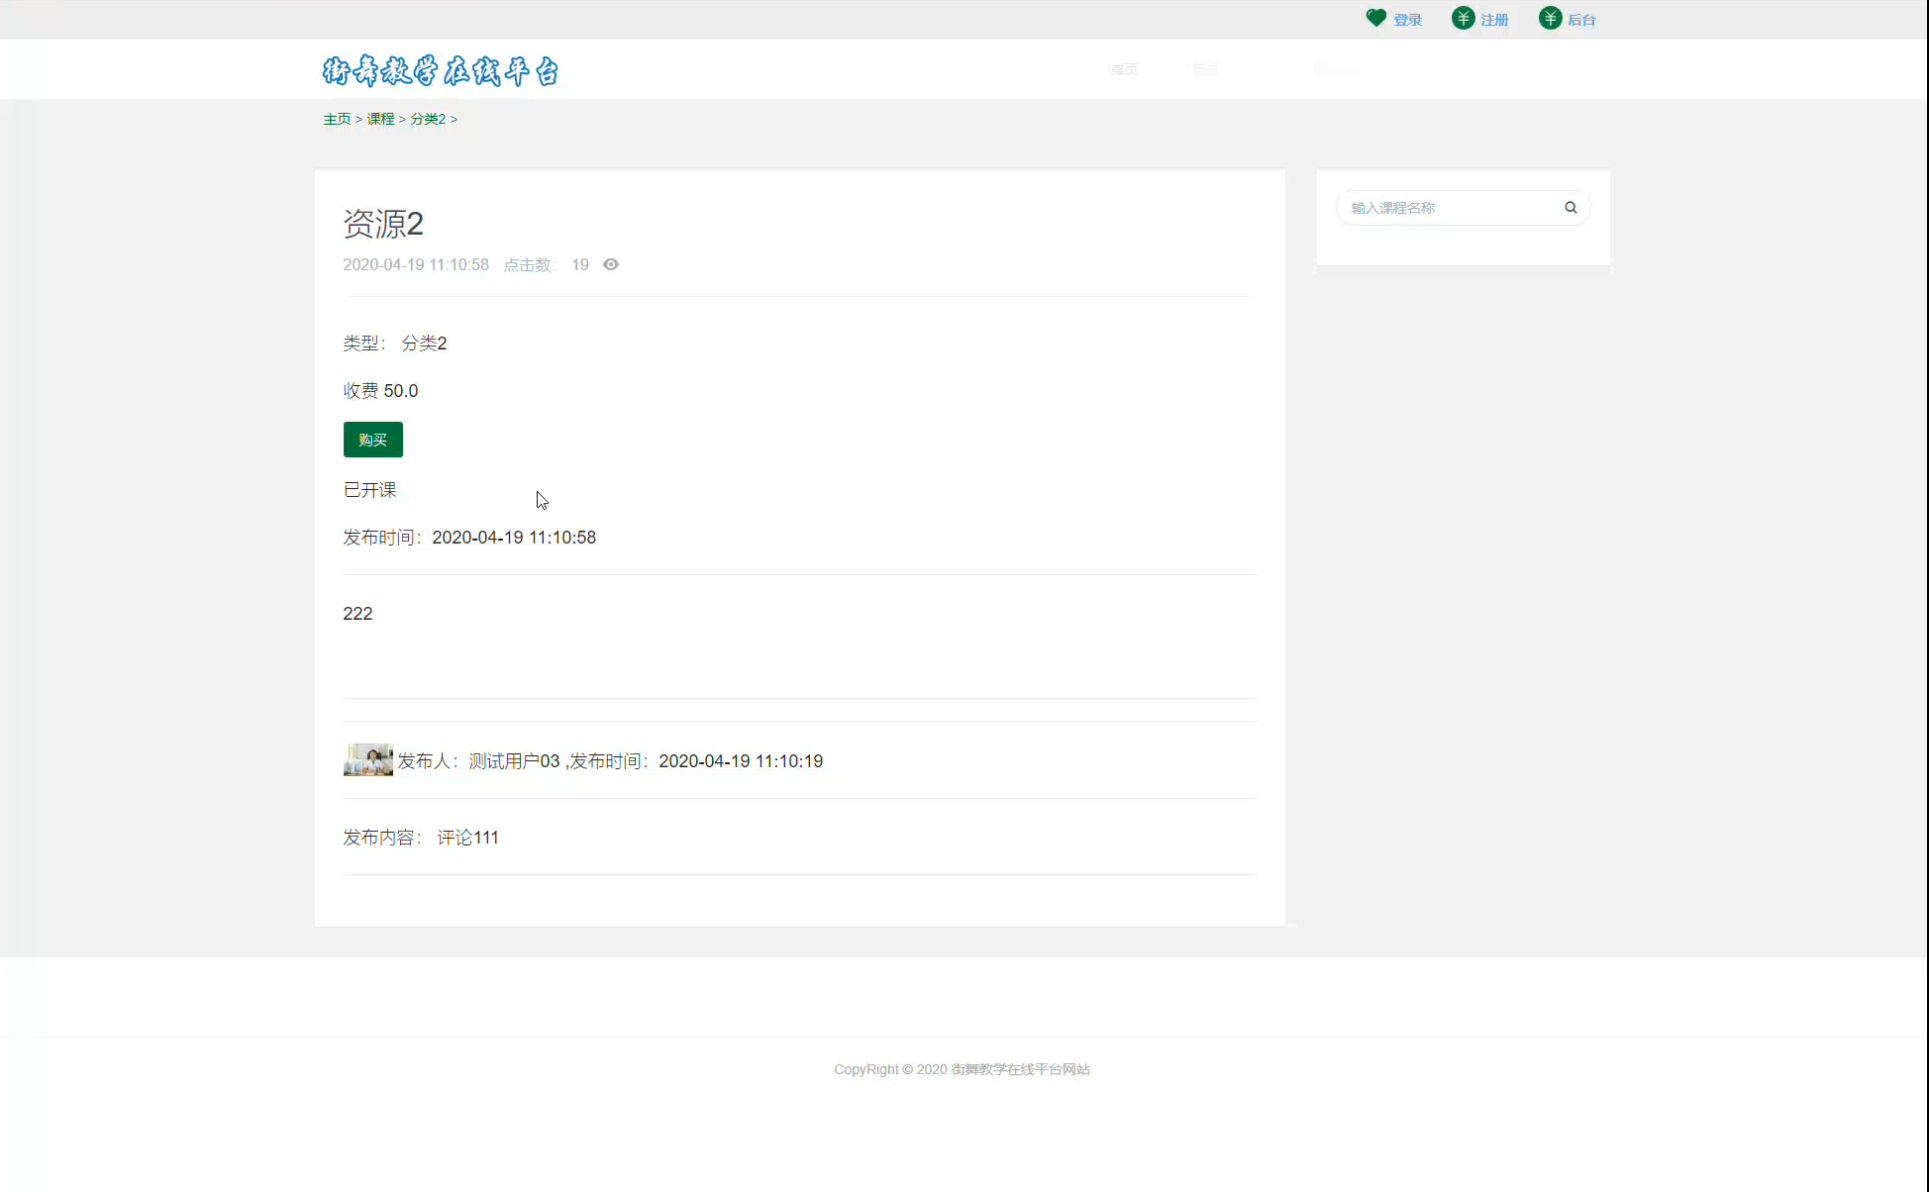This screenshot has width=1929, height=1192.
Task: Click the yen icon beside 后台
Action: click(x=1550, y=18)
